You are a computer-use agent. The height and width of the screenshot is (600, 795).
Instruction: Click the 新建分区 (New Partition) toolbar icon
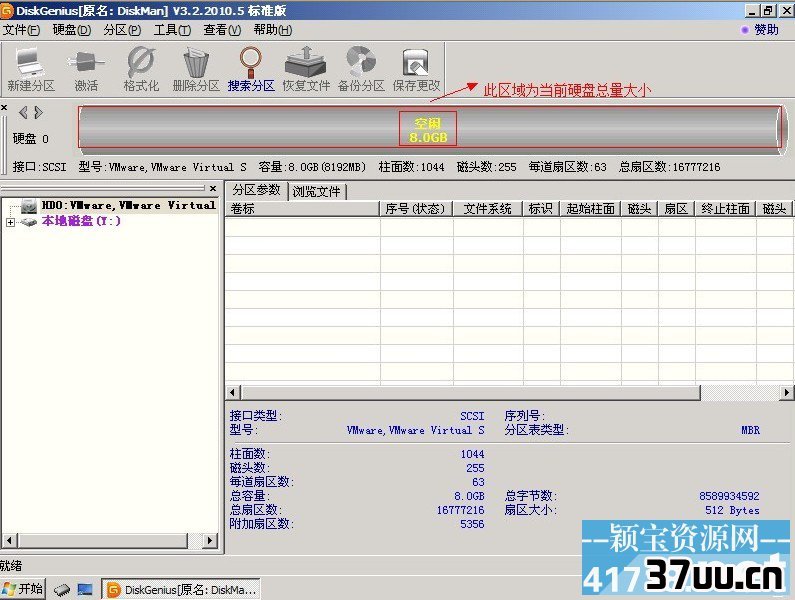point(30,69)
